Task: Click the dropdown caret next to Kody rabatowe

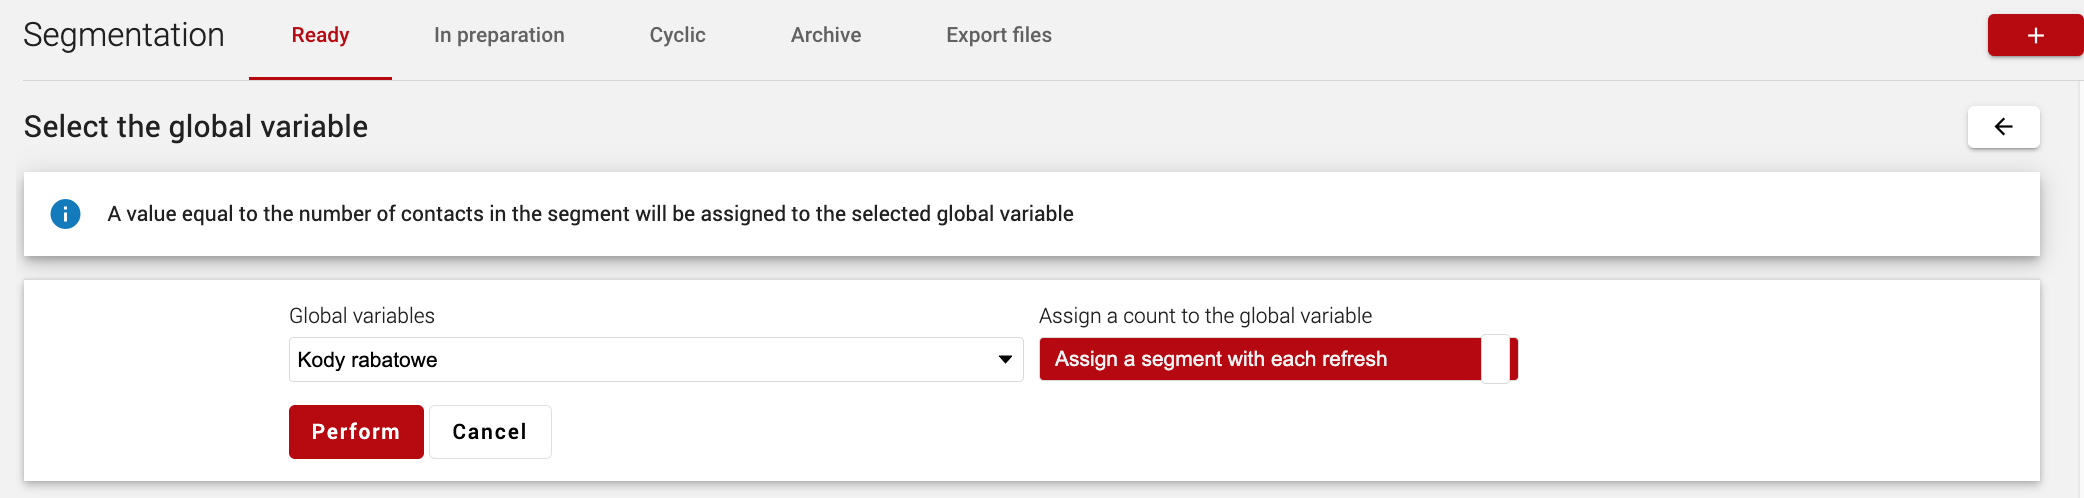Action: coord(1005,360)
